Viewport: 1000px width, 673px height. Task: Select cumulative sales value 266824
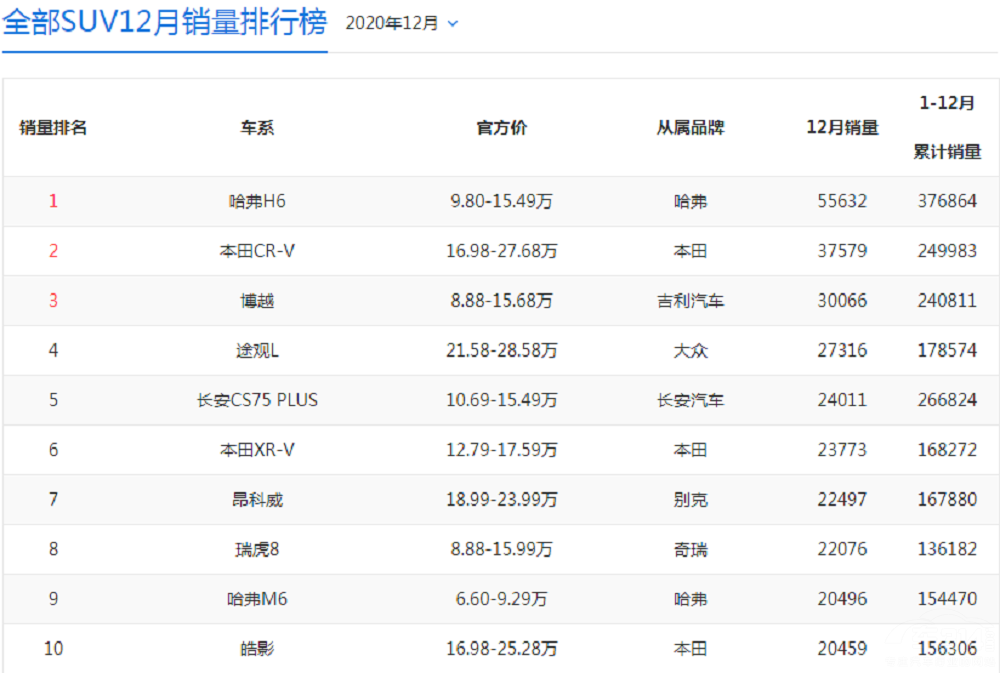click(x=947, y=400)
